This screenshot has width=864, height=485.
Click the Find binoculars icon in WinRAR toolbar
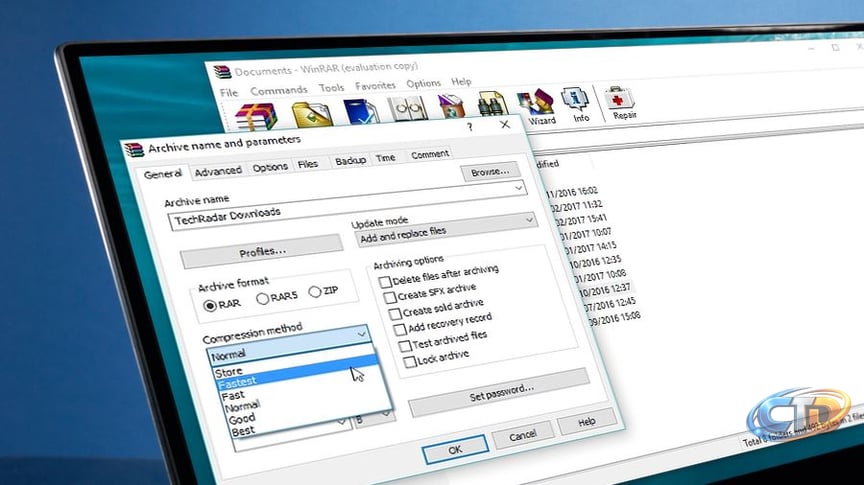[x=492, y=103]
